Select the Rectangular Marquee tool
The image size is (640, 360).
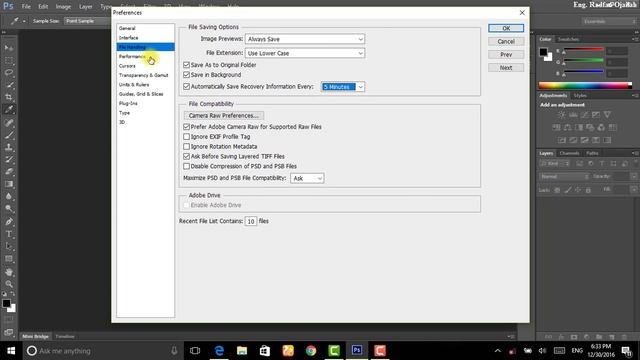click(9, 60)
